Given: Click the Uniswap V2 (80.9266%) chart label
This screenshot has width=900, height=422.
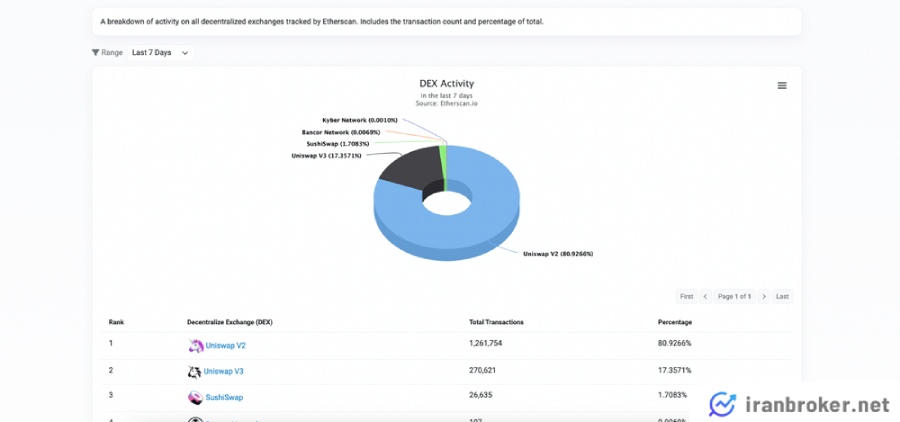Looking at the screenshot, I should [558, 254].
